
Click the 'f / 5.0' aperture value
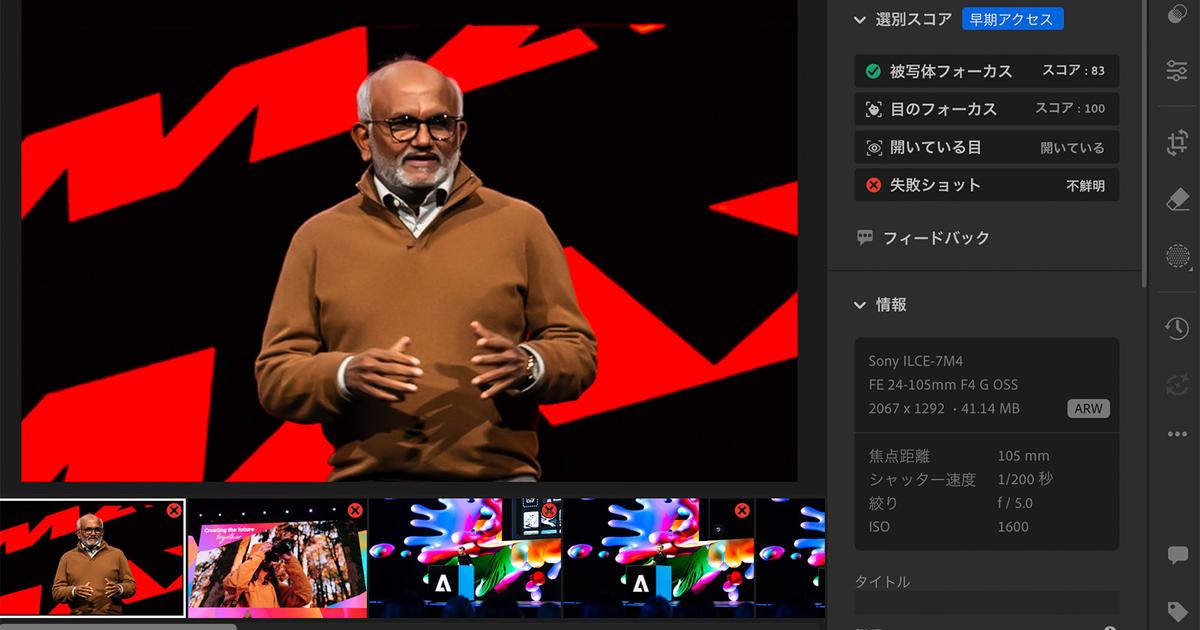click(x=1015, y=503)
